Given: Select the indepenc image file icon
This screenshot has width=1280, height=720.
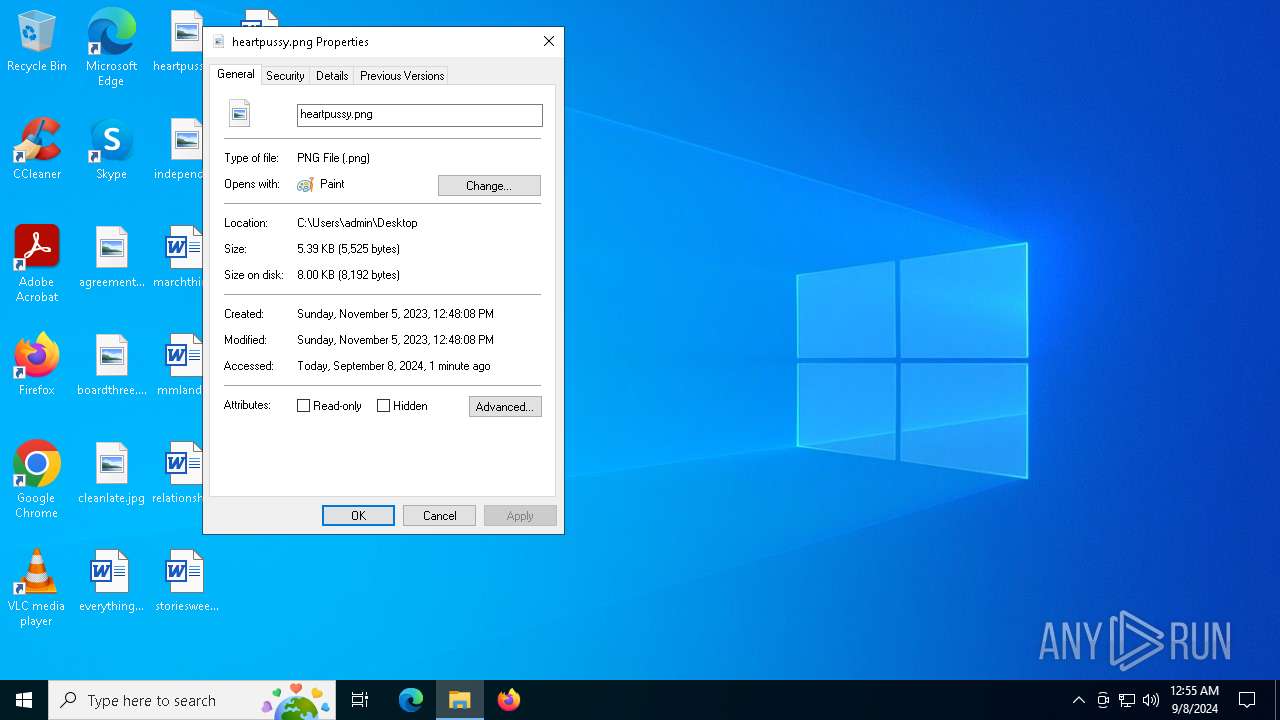Looking at the screenshot, I should [x=181, y=148].
